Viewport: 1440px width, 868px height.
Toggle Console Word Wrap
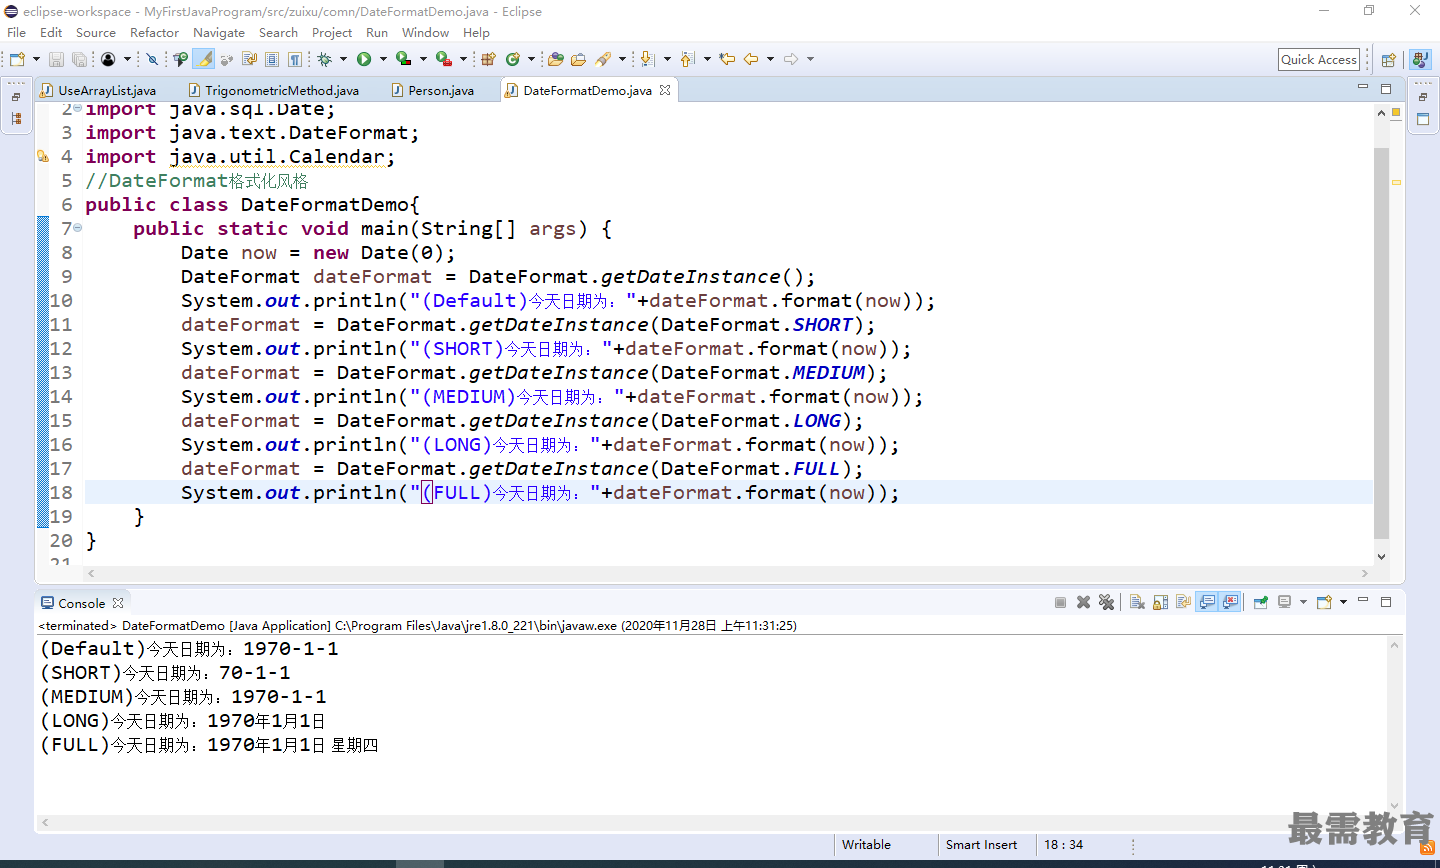tap(1183, 602)
